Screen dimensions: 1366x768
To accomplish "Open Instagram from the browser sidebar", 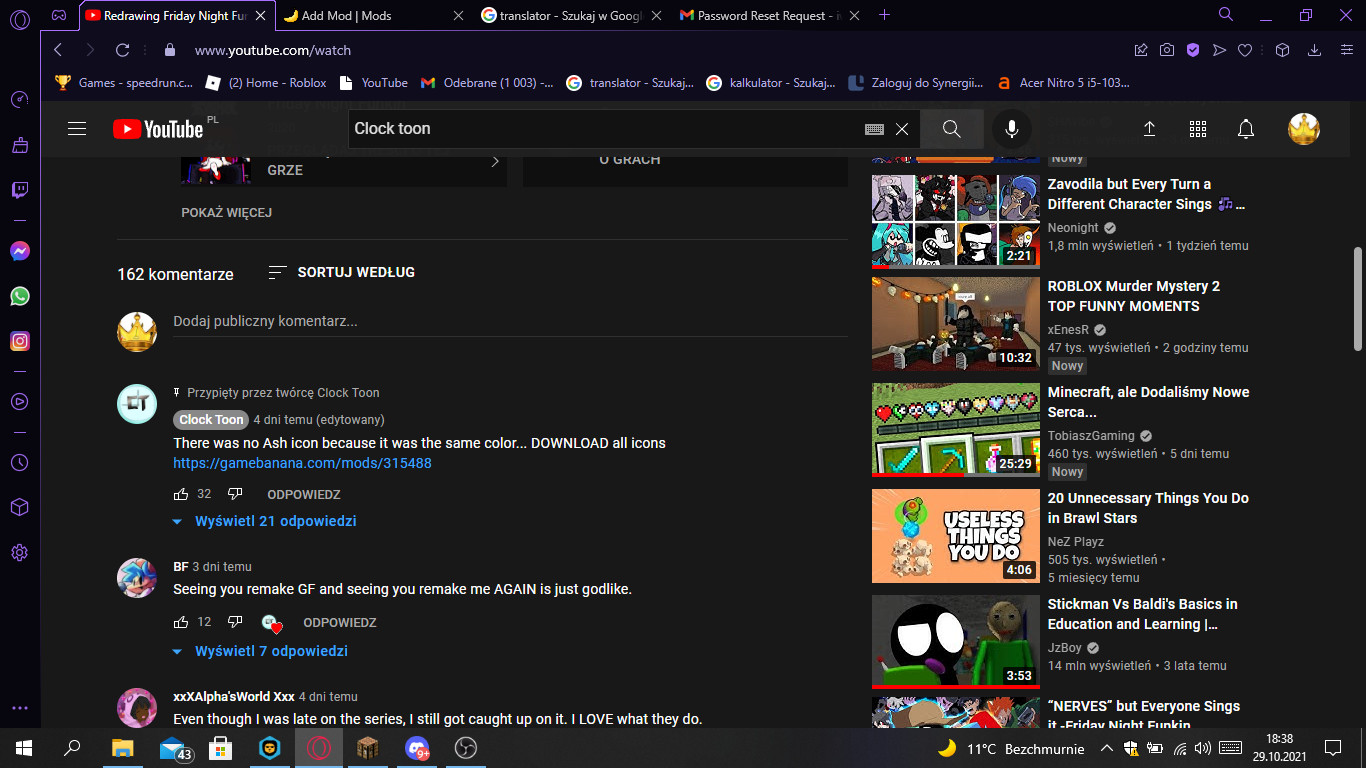I will [x=20, y=341].
